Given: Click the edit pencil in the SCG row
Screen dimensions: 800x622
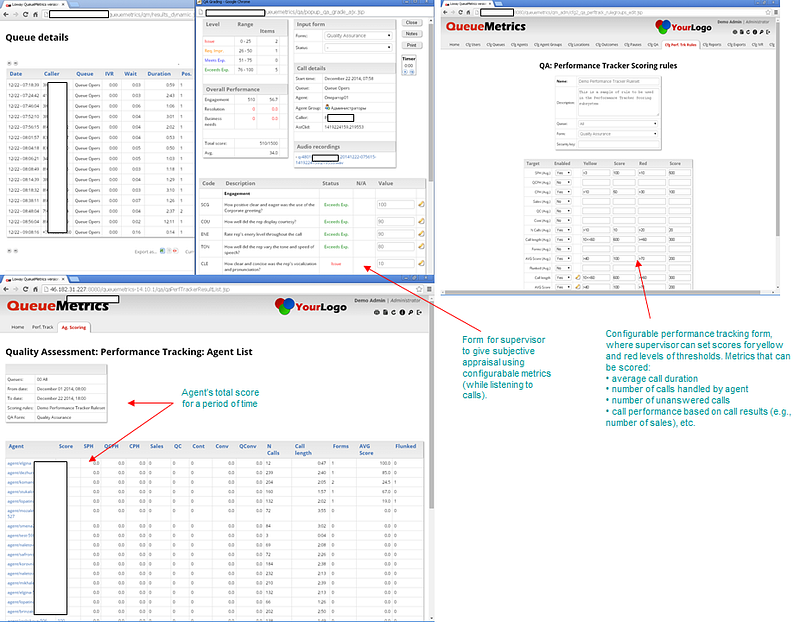Looking at the screenshot, I should tap(421, 205).
